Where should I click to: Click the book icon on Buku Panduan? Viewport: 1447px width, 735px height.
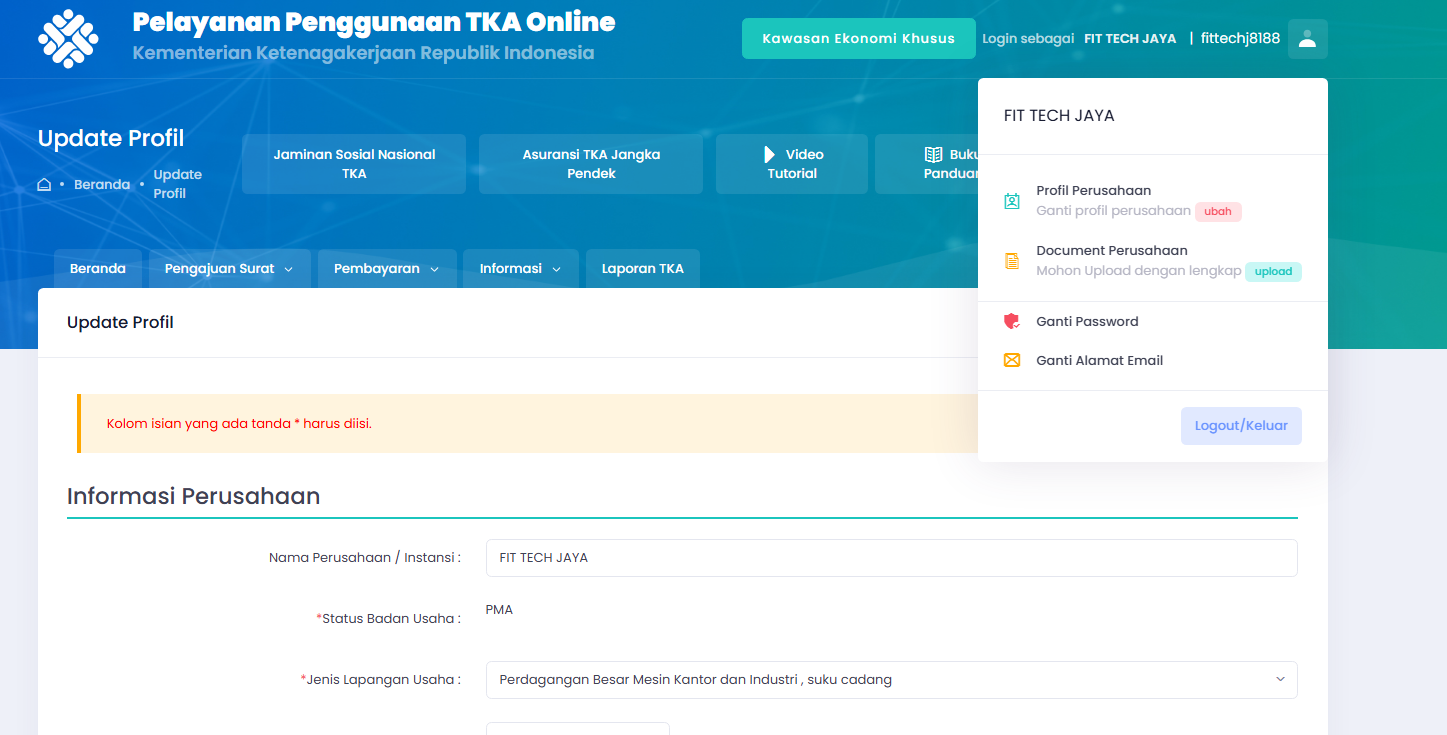(x=934, y=155)
